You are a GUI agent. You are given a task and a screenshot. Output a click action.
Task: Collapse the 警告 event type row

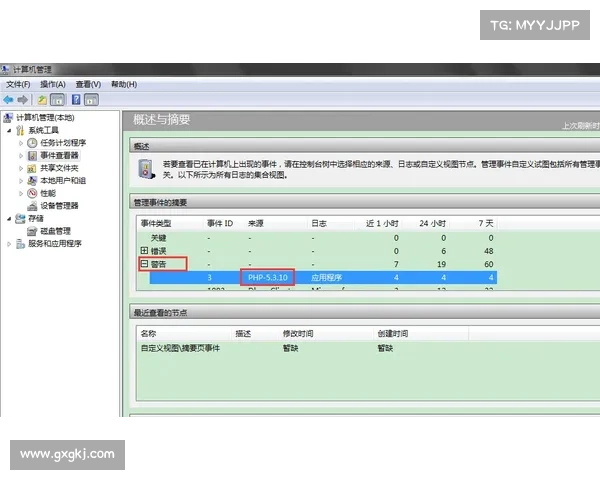[144, 264]
